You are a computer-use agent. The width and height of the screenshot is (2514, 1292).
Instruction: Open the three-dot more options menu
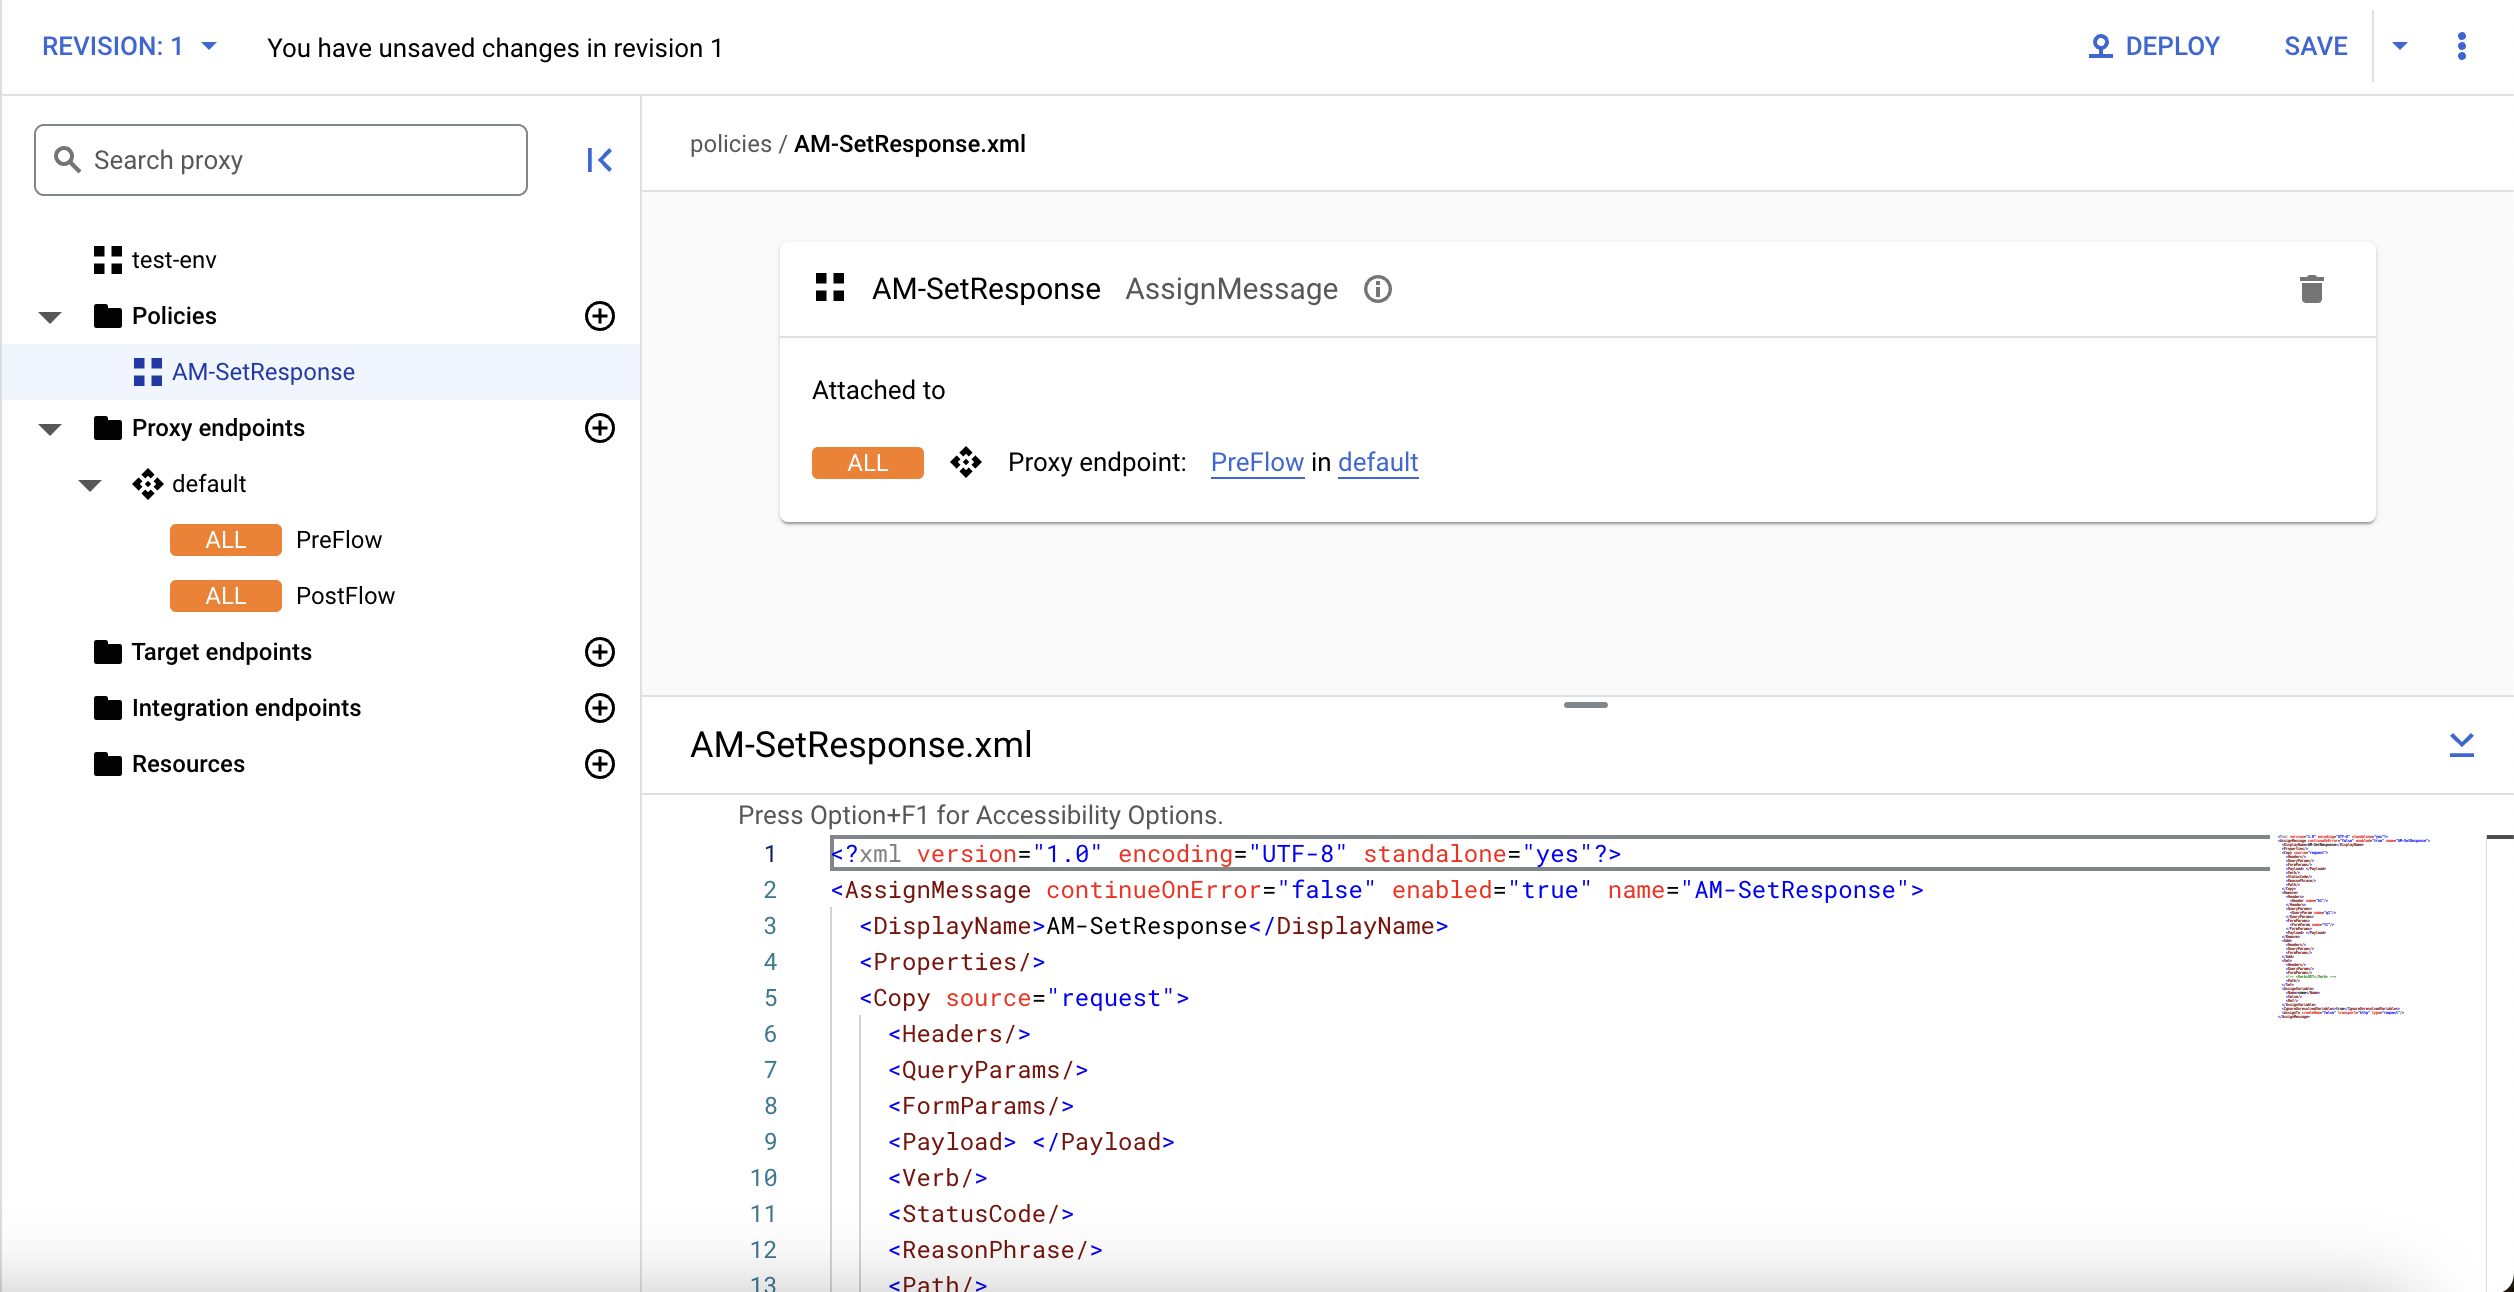coord(2461,46)
